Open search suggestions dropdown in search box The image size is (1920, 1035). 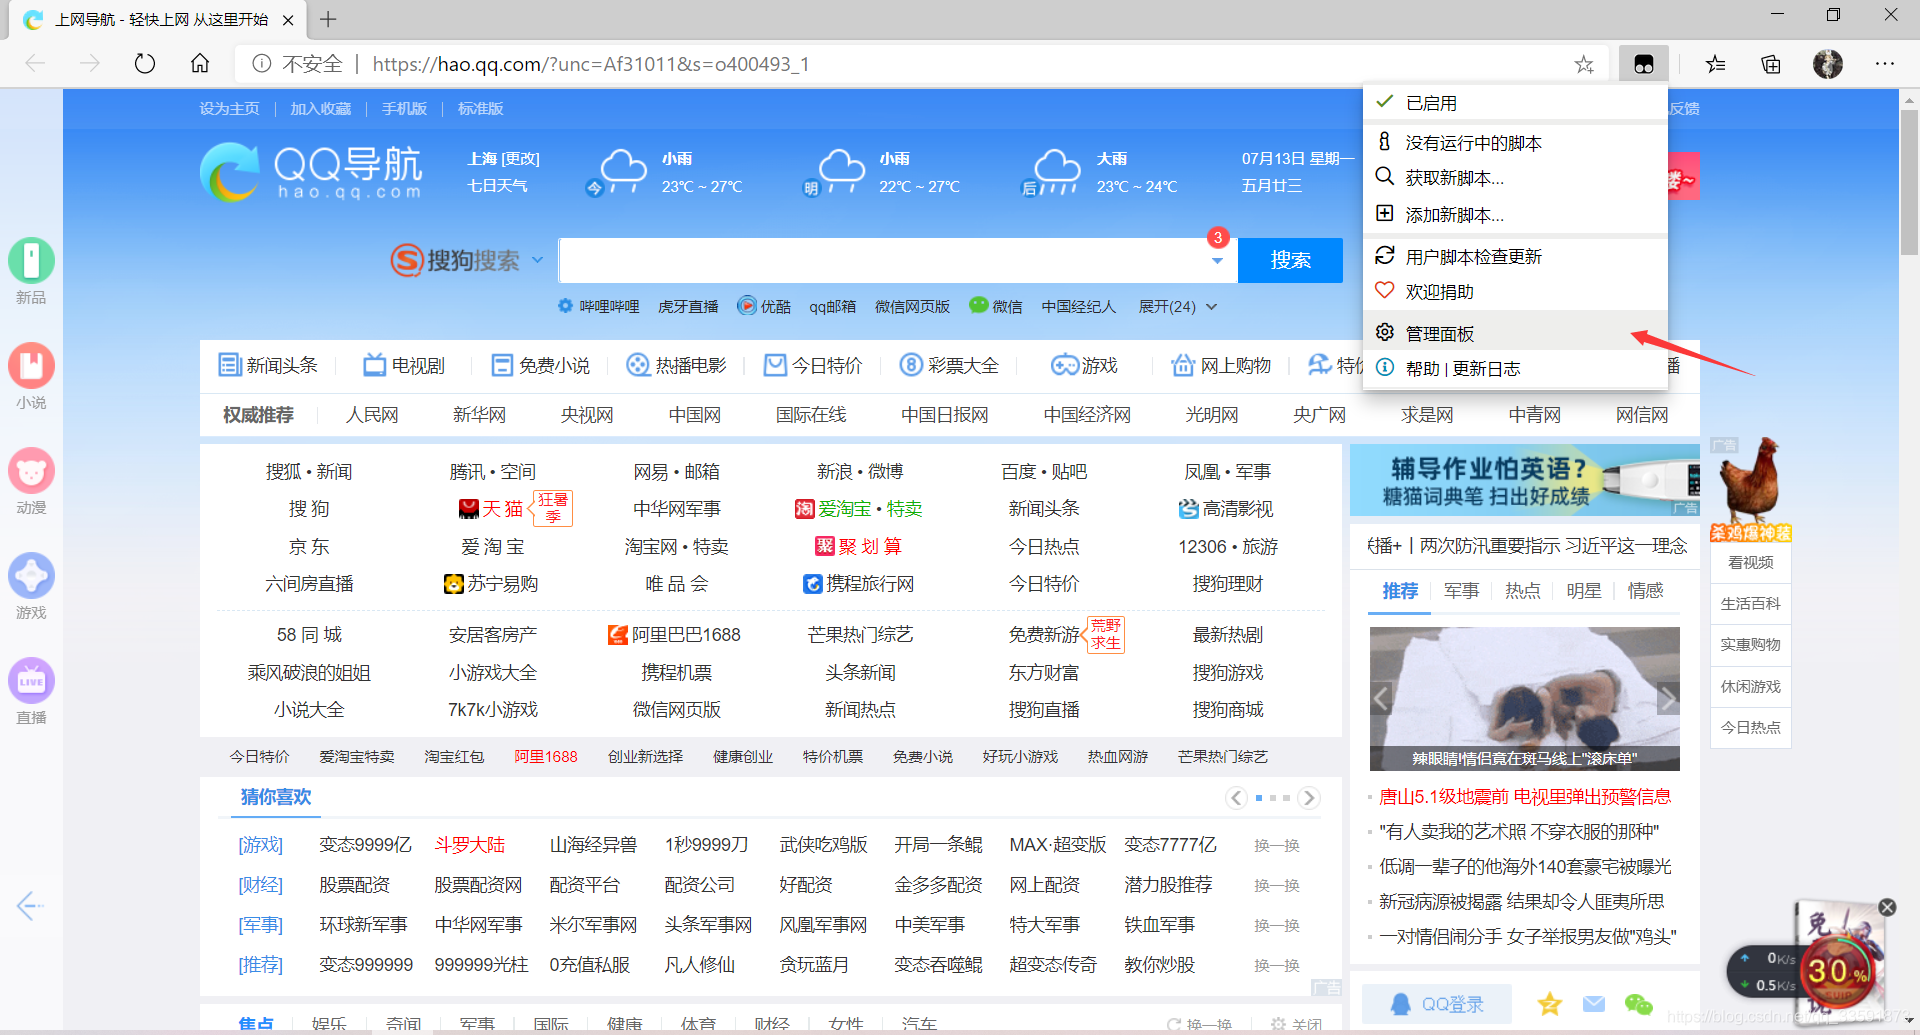[1217, 261]
